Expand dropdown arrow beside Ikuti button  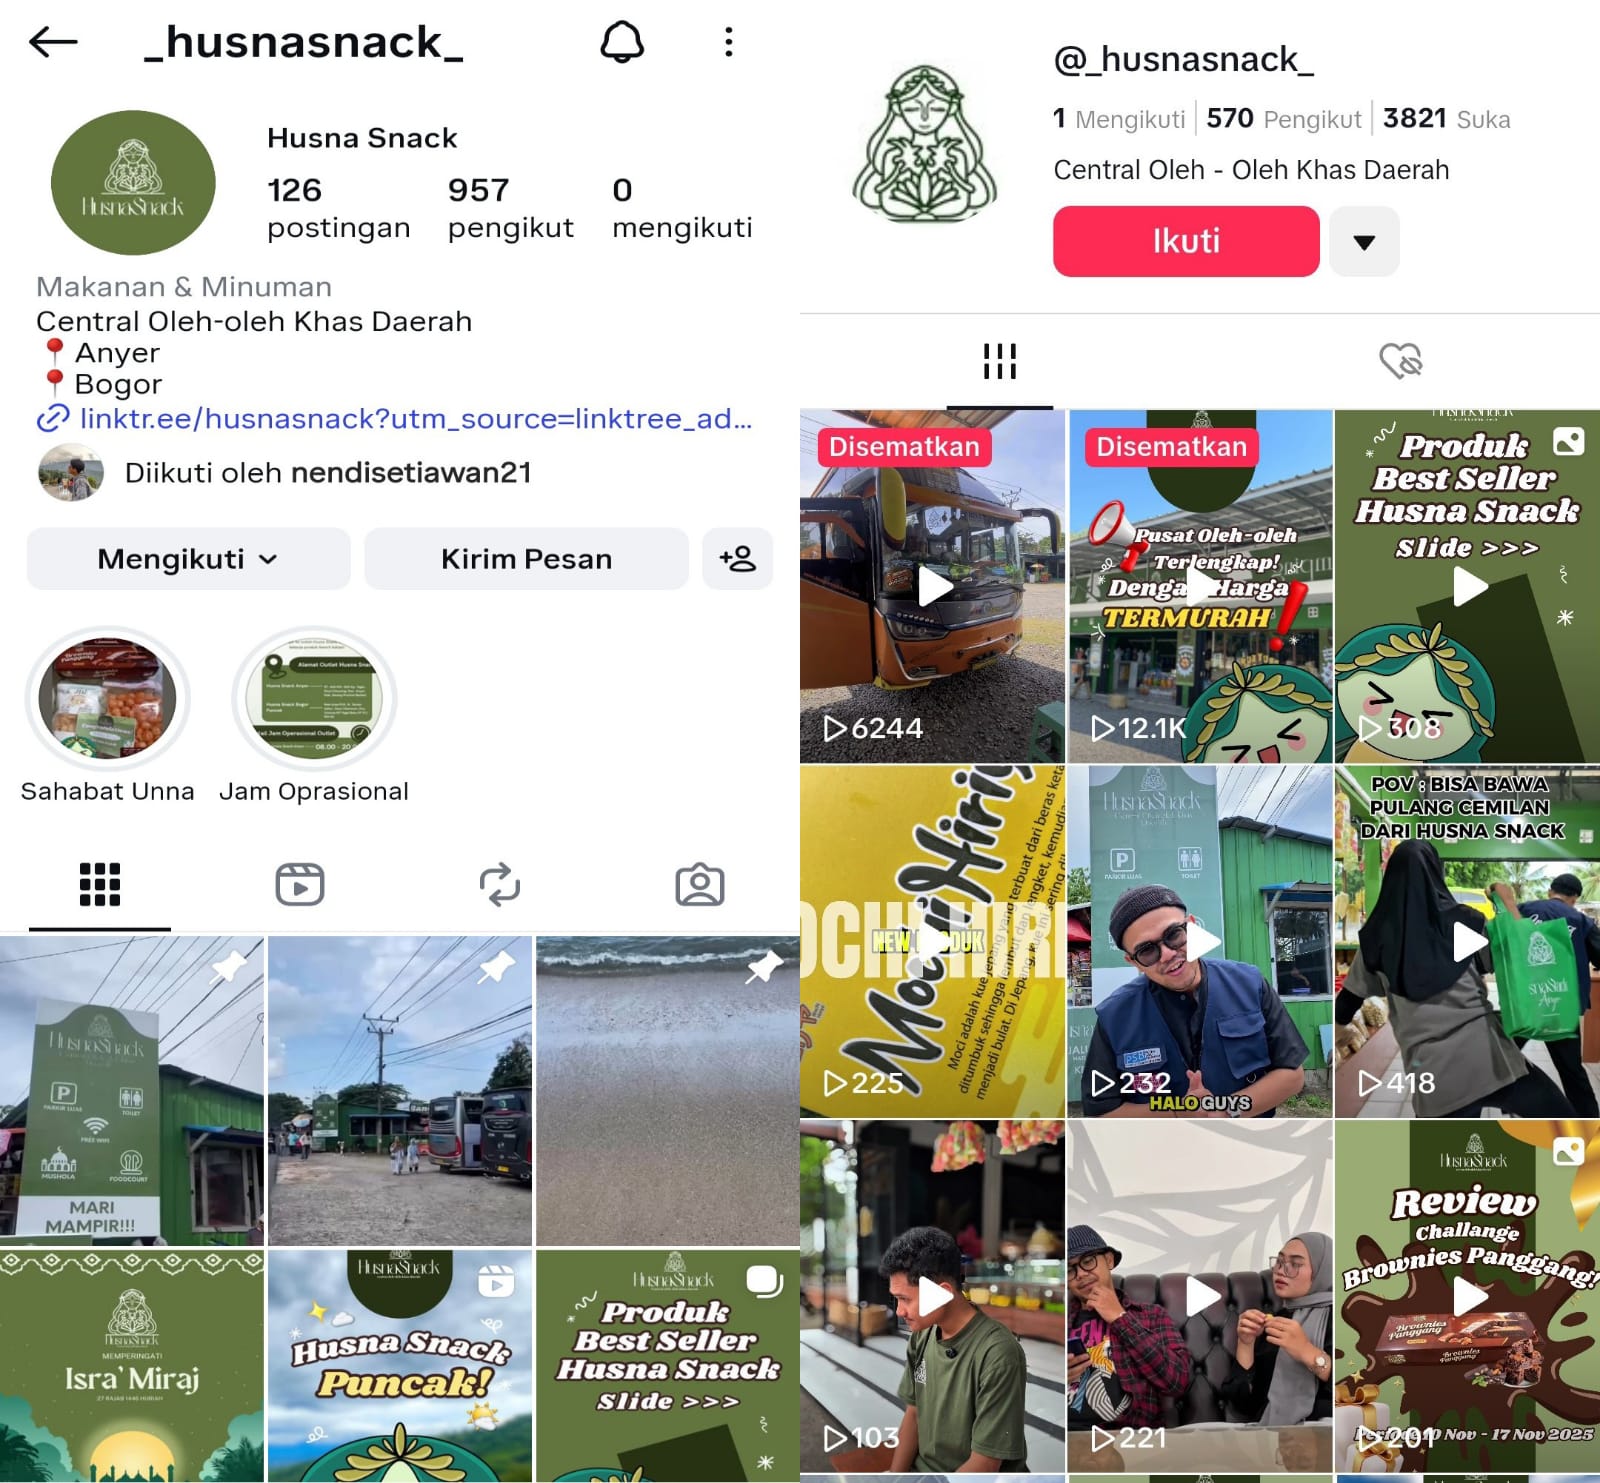click(x=1364, y=241)
